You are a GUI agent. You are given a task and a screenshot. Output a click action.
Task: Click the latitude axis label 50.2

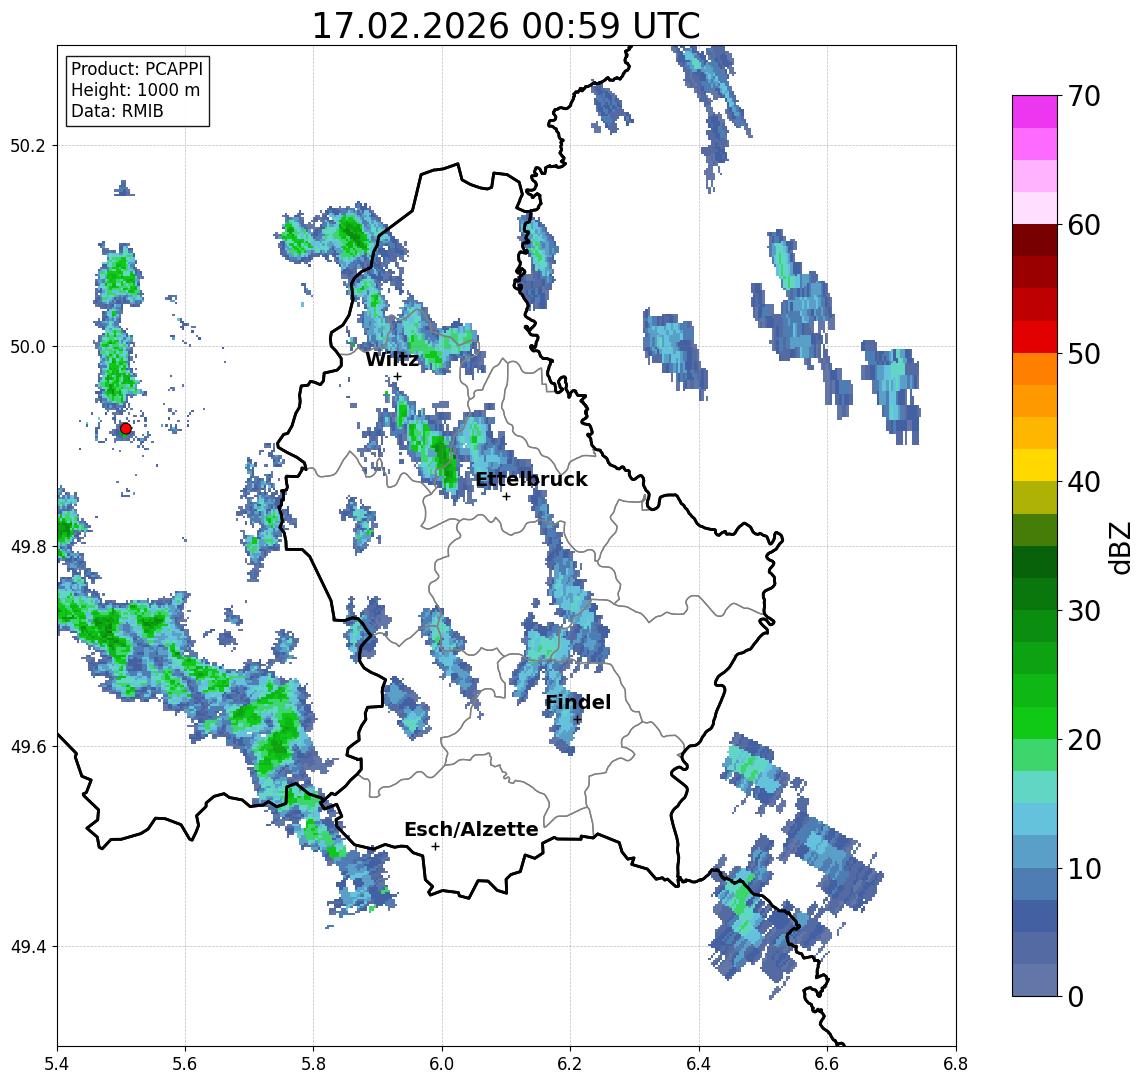pos(28,145)
